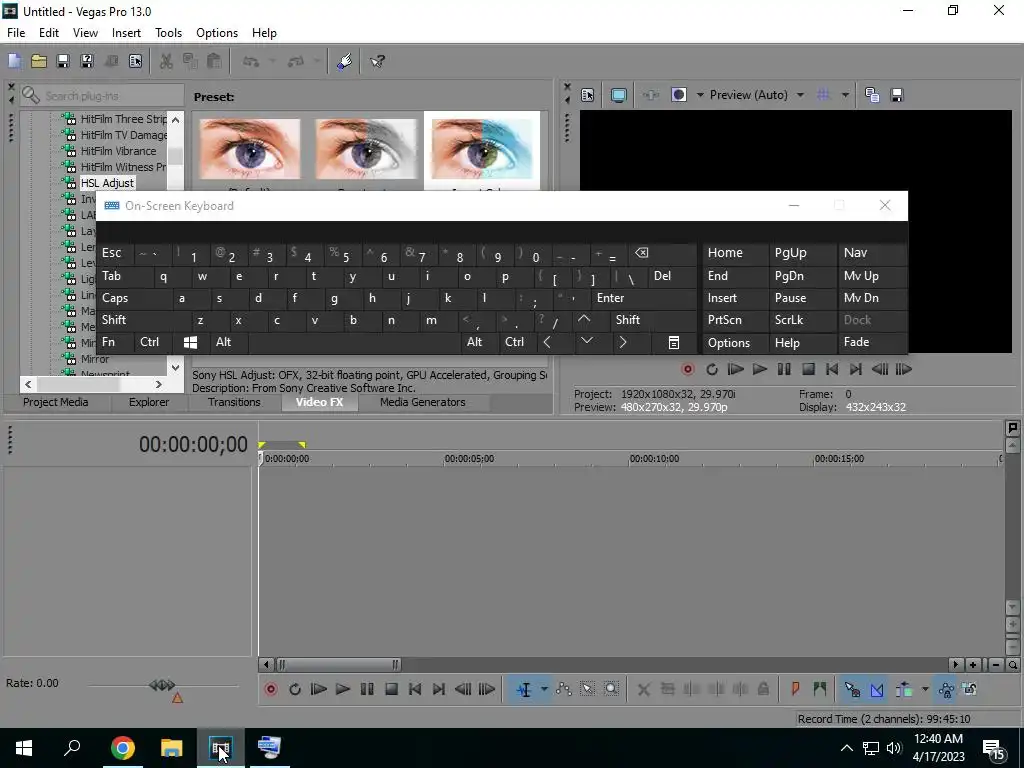Select the Envelope Edit tool
This screenshot has width=1024, height=768.
click(x=564, y=690)
